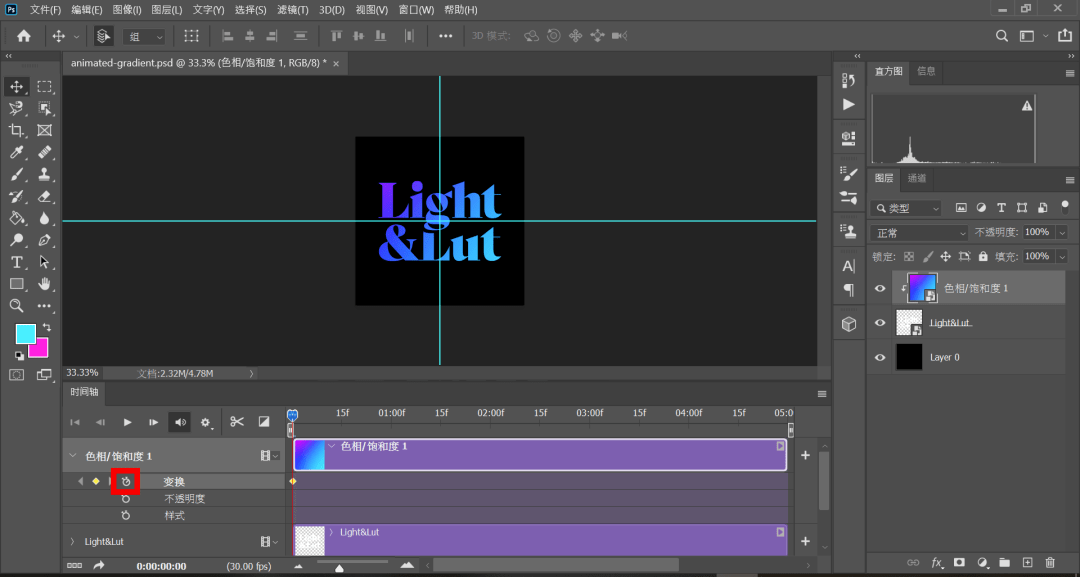The width and height of the screenshot is (1080, 577).
Task: Click the scissors split-clip icon in timeline
Action: 237,421
